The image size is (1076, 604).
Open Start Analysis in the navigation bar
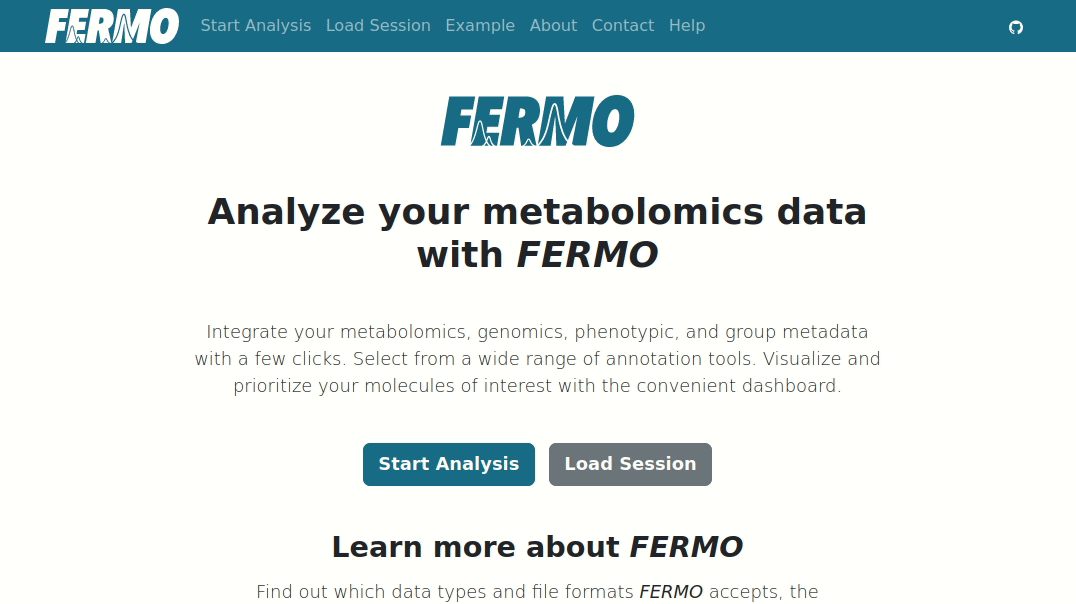coord(255,25)
